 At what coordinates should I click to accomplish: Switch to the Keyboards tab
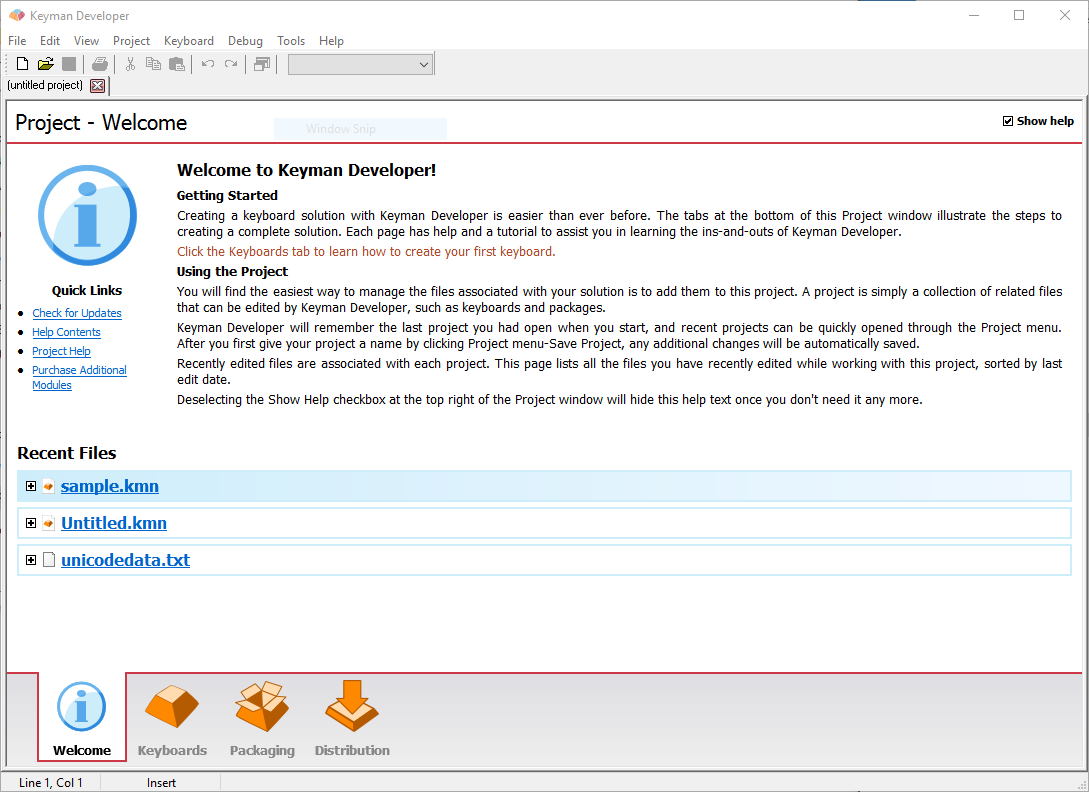coord(172,719)
